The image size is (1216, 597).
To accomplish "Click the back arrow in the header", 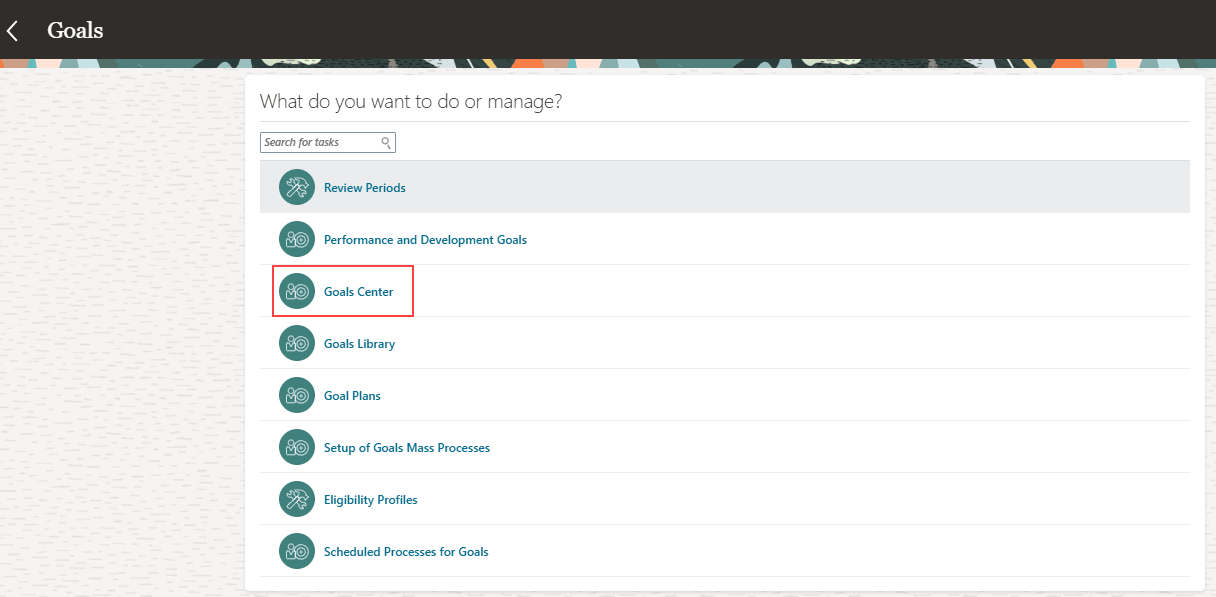I will click(14, 30).
